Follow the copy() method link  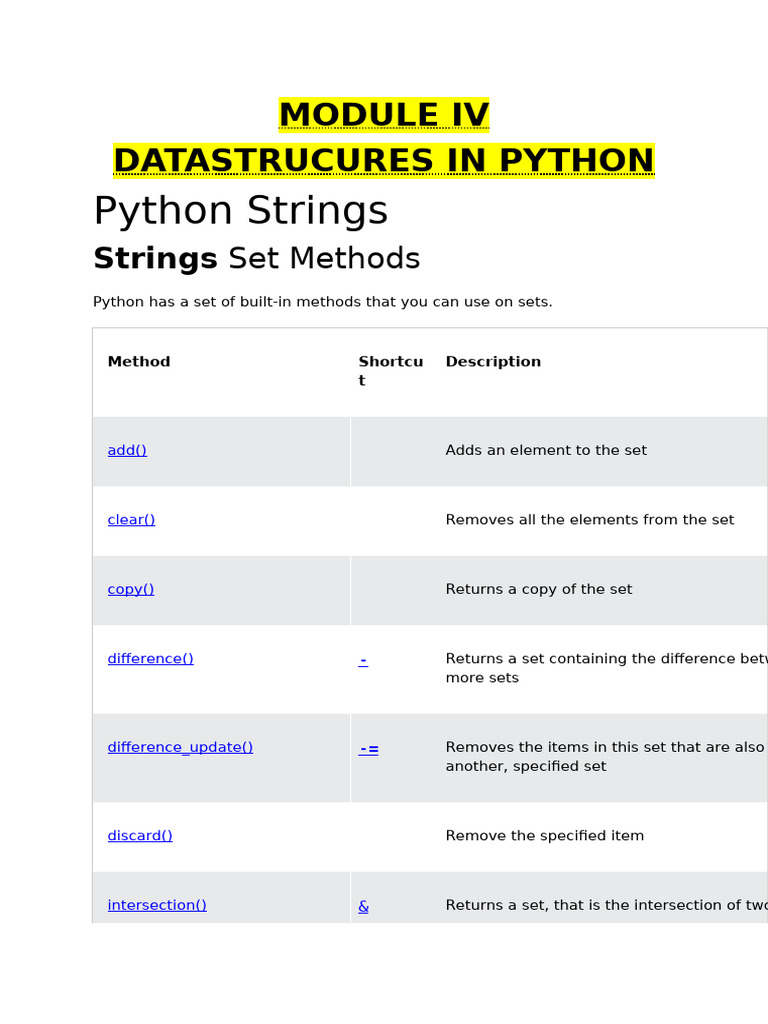point(131,590)
